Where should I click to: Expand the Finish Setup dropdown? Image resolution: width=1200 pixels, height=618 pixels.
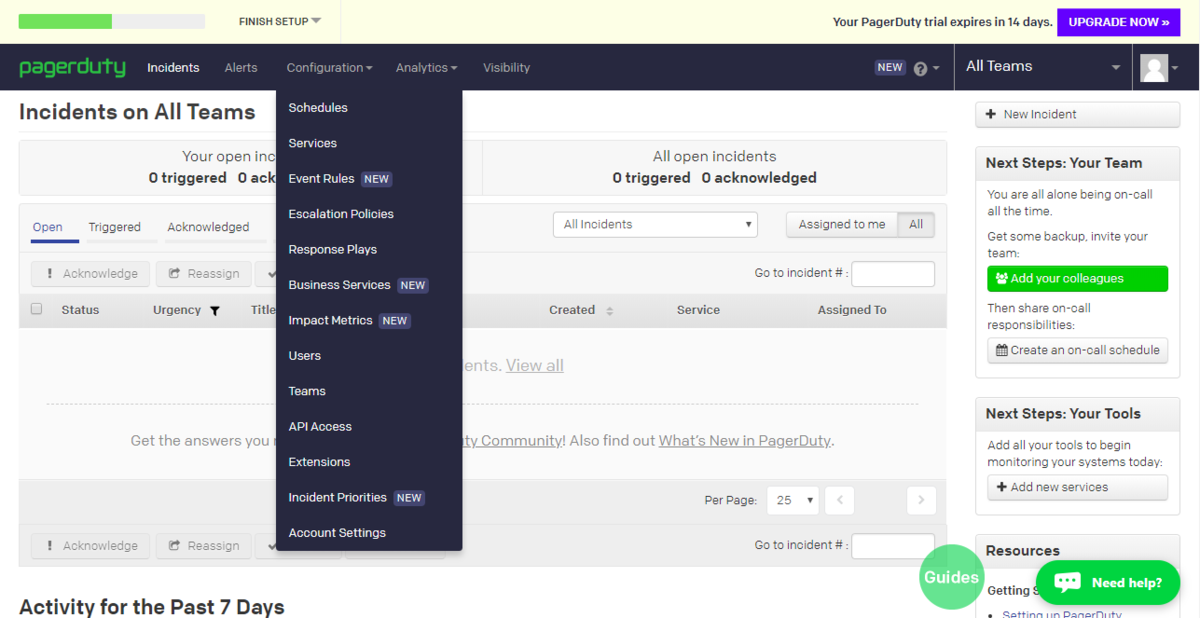[x=280, y=21]
